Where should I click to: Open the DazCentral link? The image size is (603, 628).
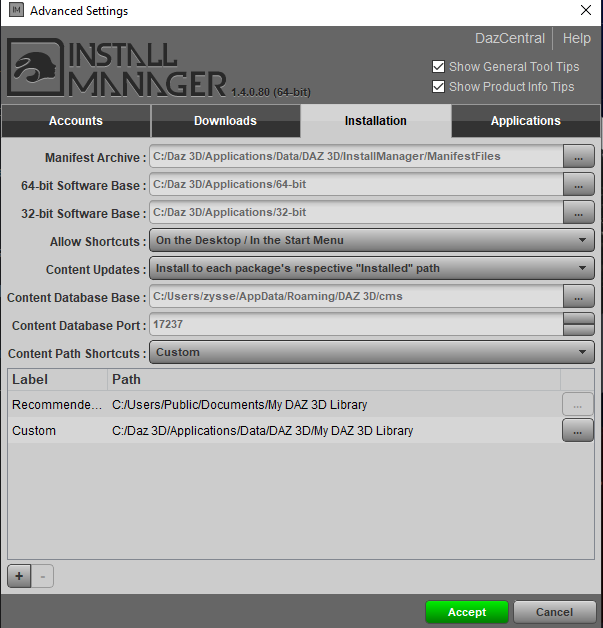[x=510, y=38]
